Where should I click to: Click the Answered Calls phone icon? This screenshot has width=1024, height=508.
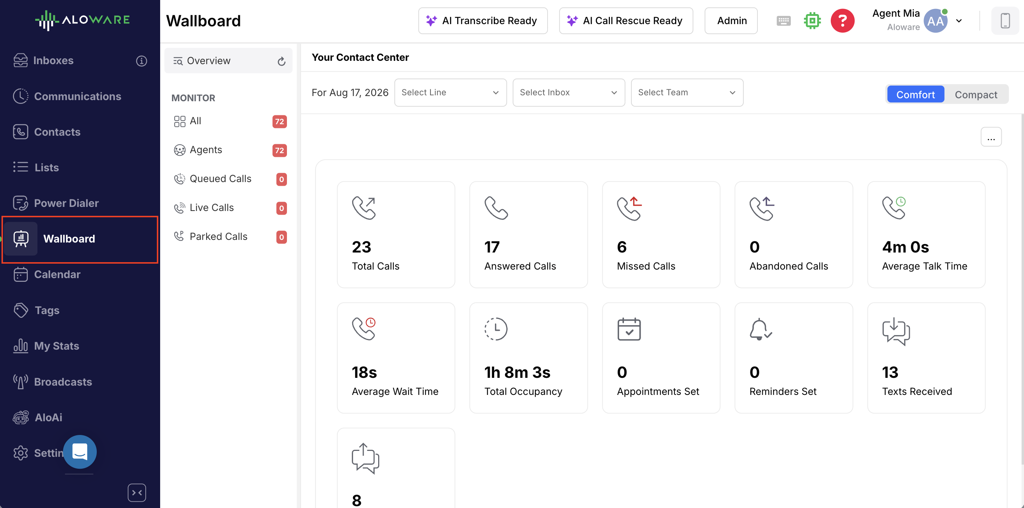pos(496,208)
